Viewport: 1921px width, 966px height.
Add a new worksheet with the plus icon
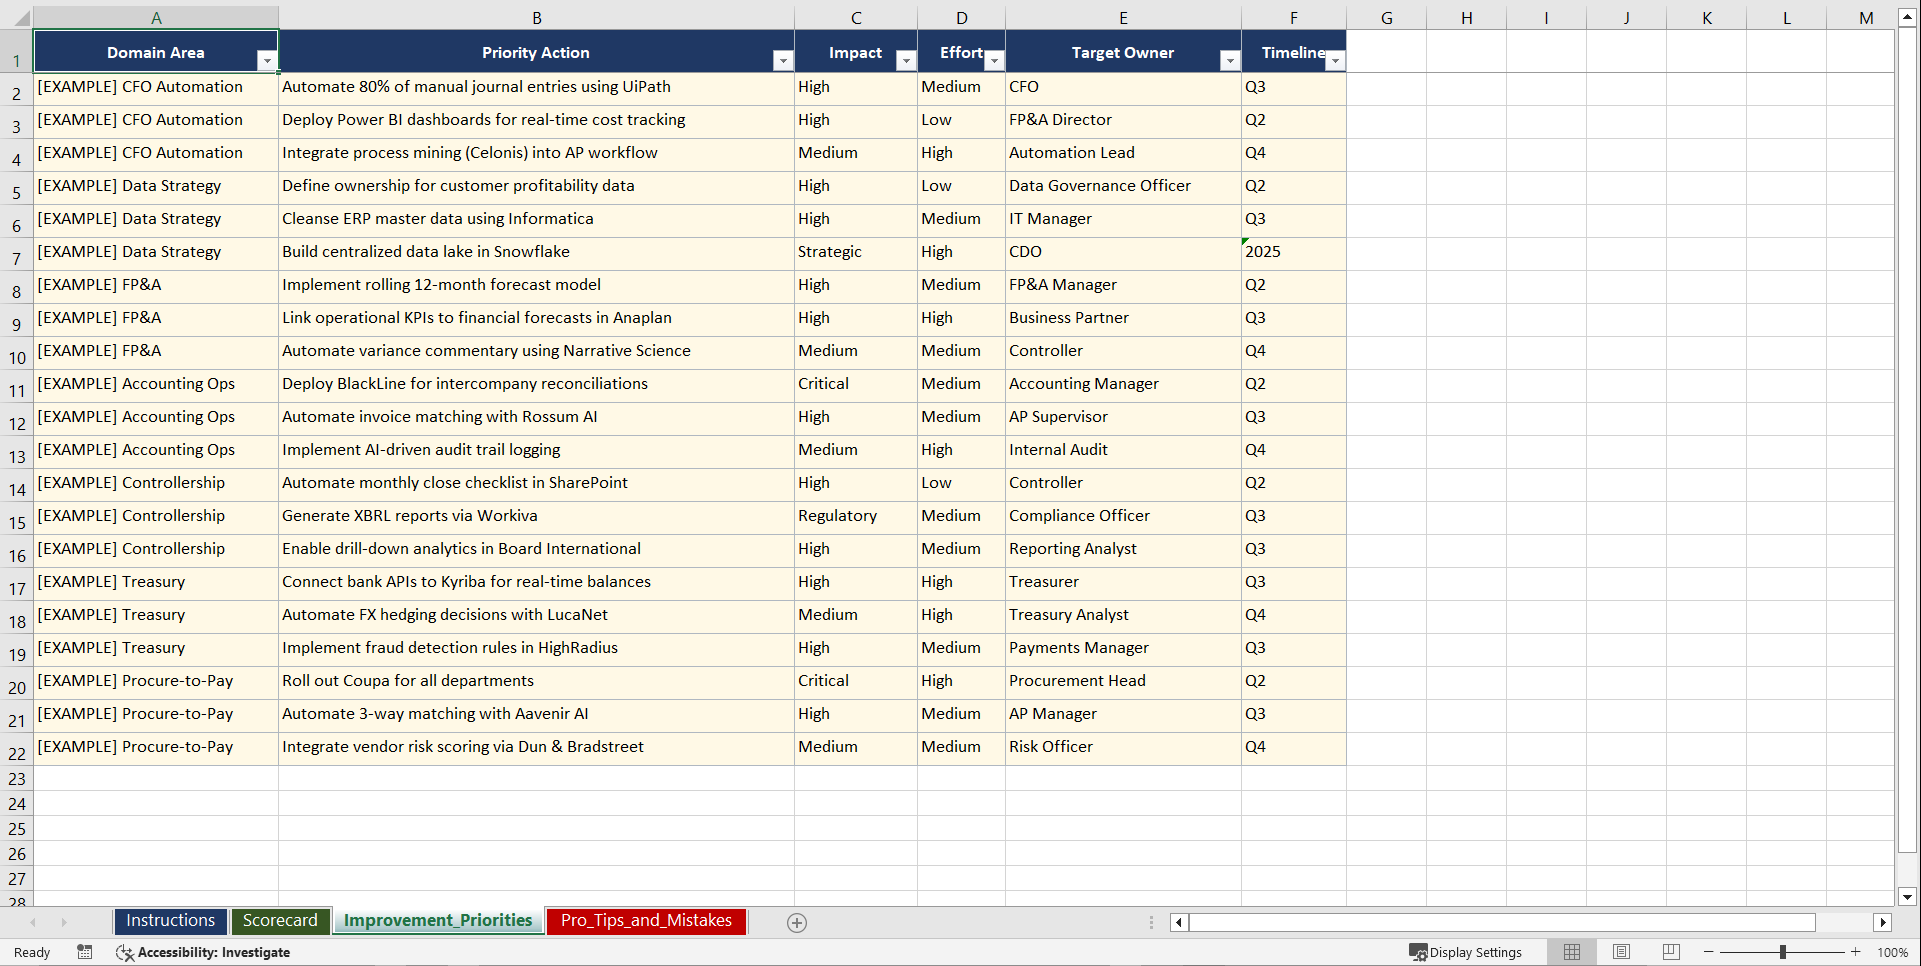797,923
